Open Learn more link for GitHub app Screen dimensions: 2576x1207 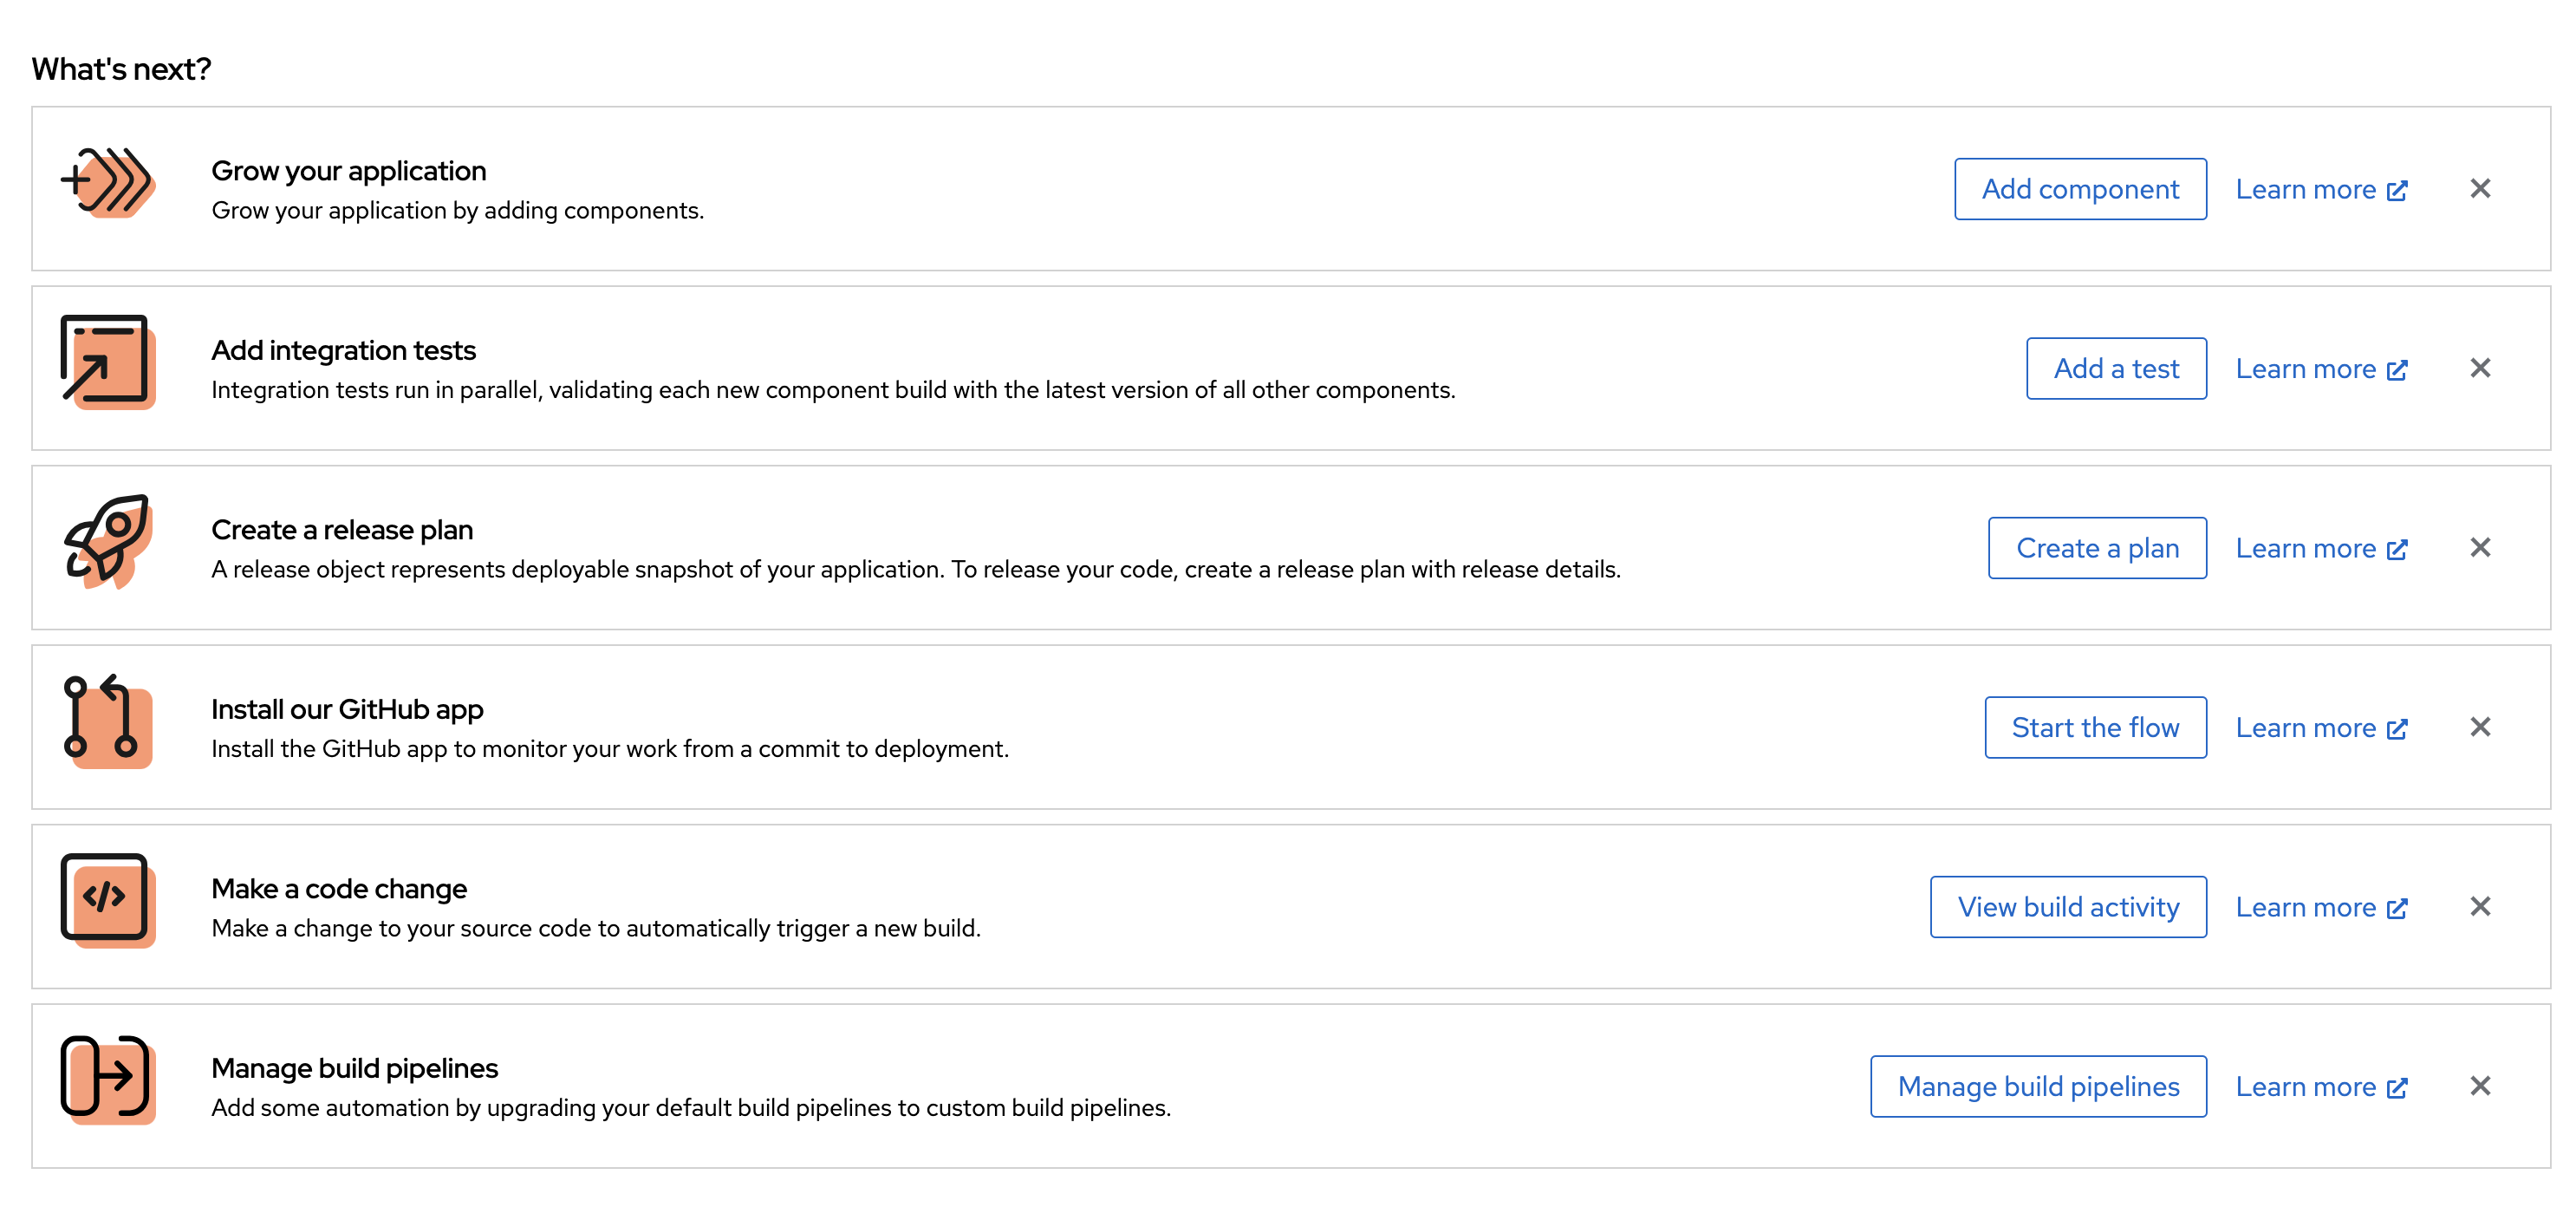pos(2320,727)
